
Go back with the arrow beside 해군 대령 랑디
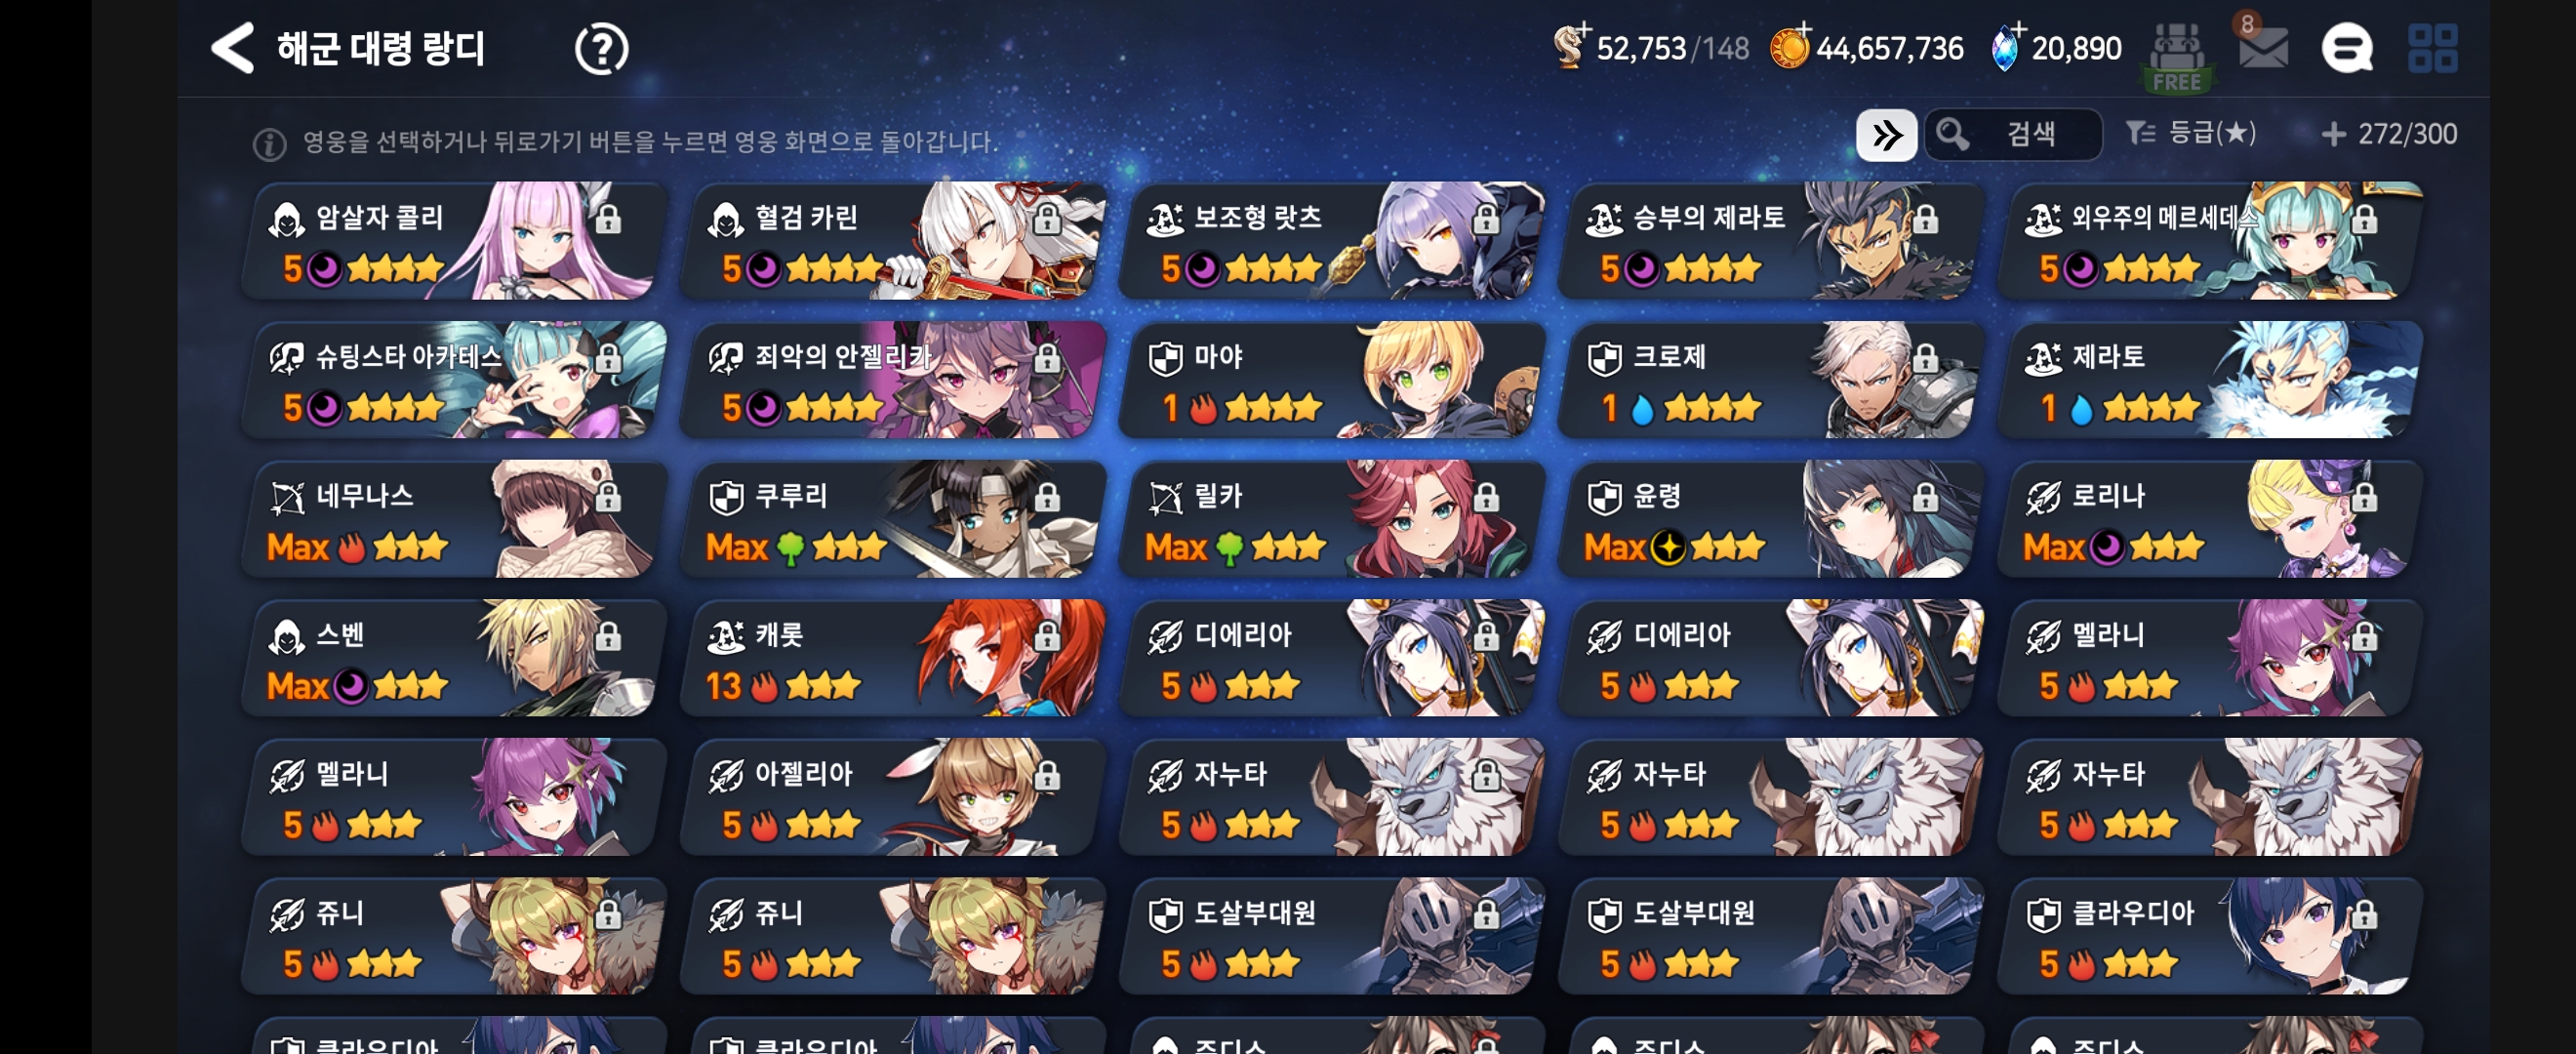tap(233, 47)
